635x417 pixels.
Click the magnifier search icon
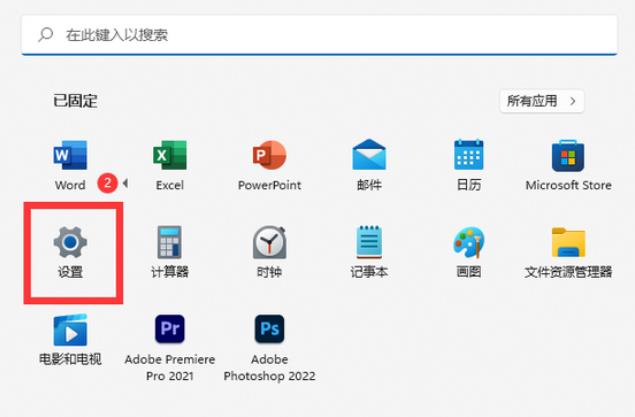46,34
